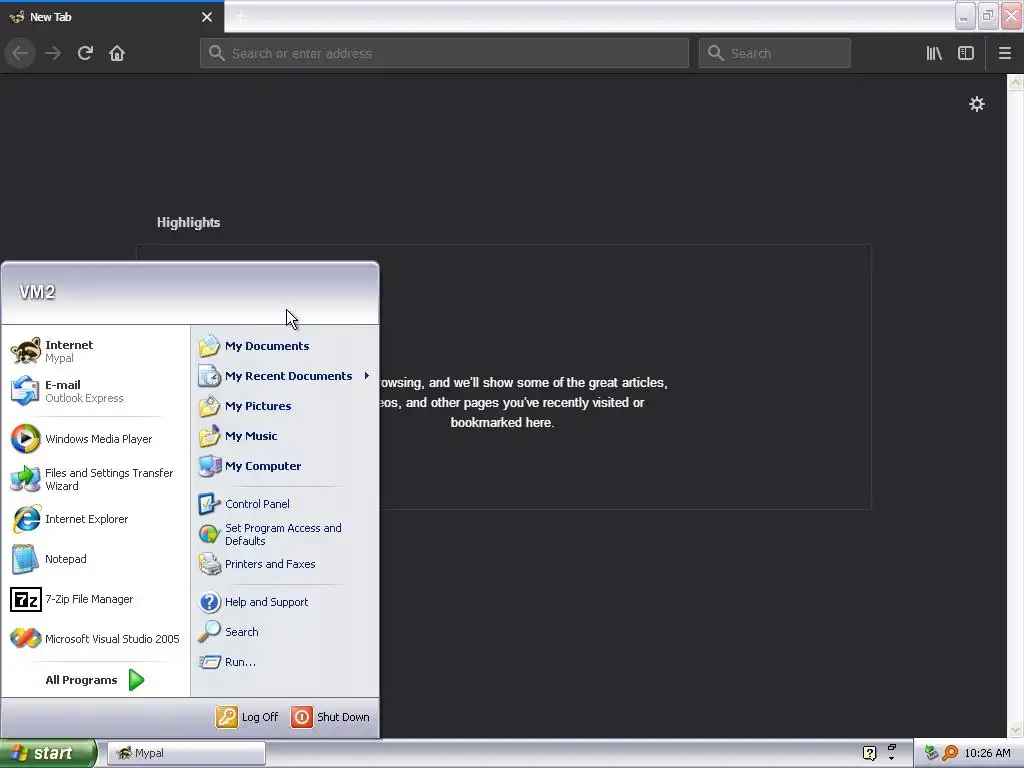Focus the browser Search box
Screen dimensions: 1024x768
pyautogui.click(x=775, y=53)
